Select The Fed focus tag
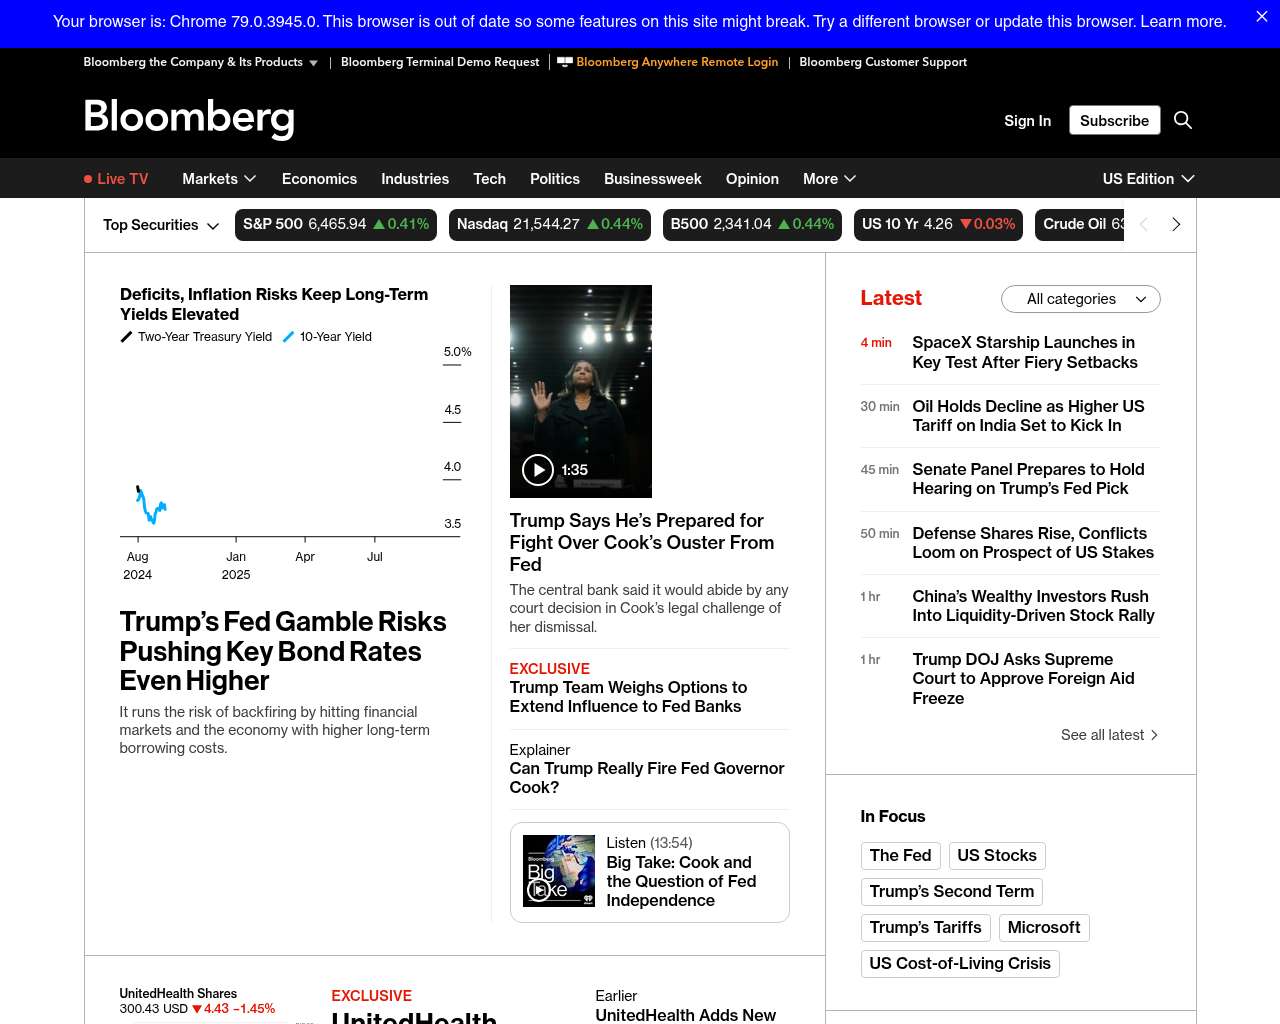The image size is (1280, 1024). tap(900, 856)
